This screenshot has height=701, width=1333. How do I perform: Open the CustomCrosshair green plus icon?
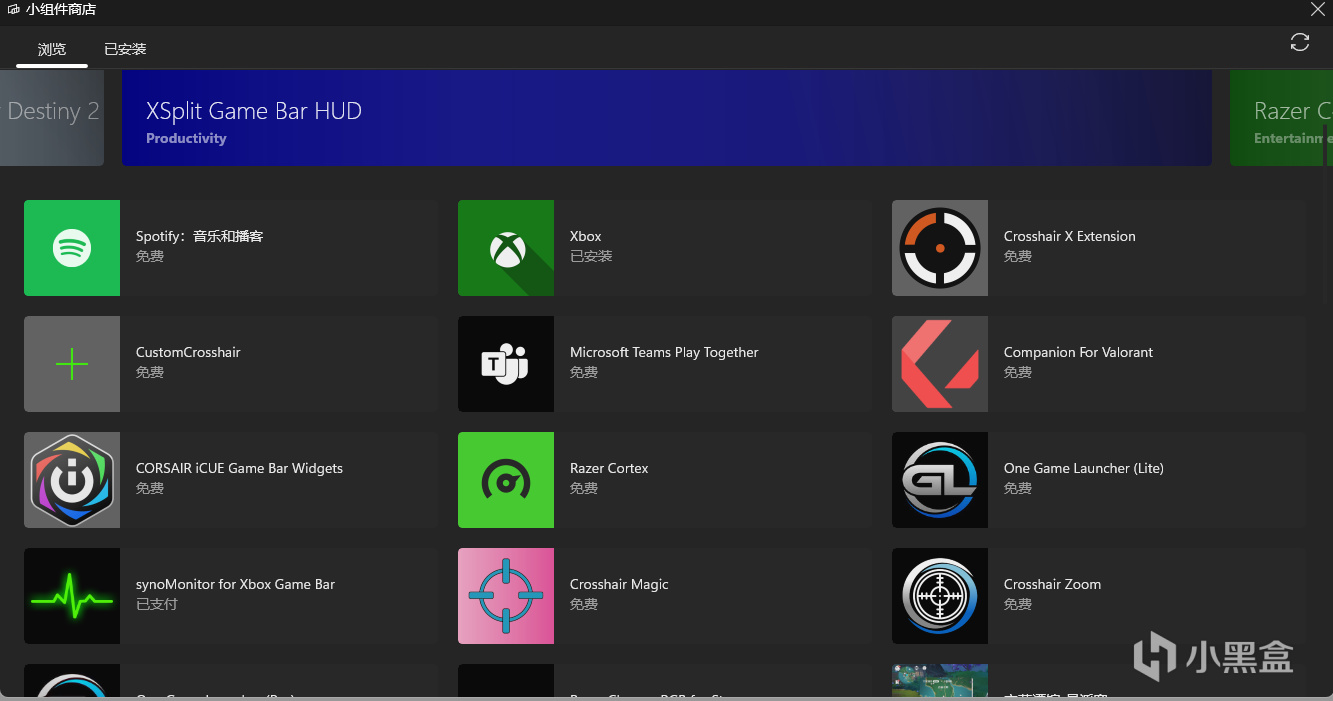[72, 364]
